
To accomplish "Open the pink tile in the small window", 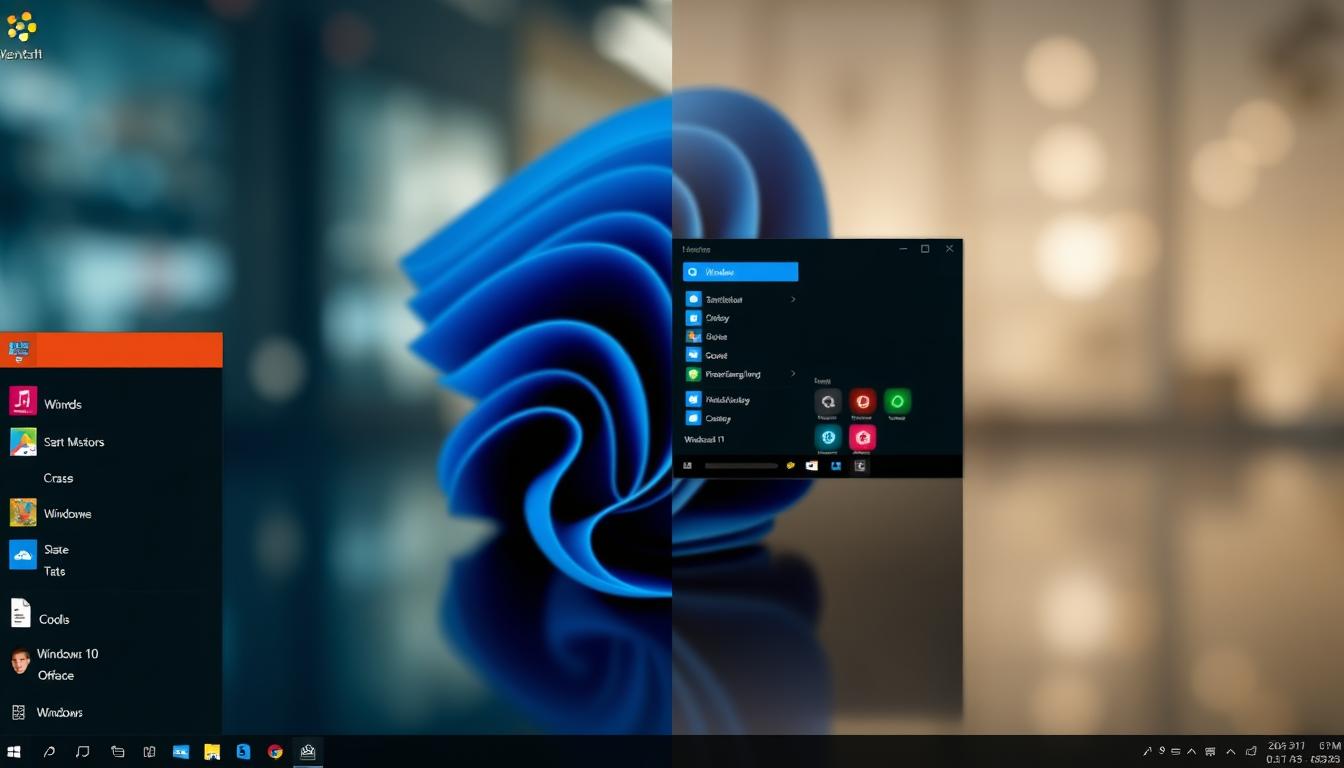I will pos(862,437).
